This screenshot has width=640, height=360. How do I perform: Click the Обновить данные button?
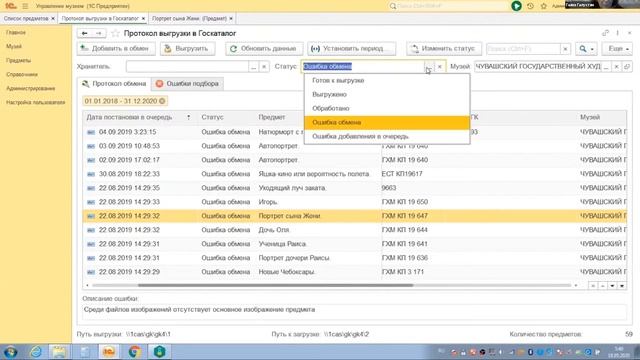[264, 49]
